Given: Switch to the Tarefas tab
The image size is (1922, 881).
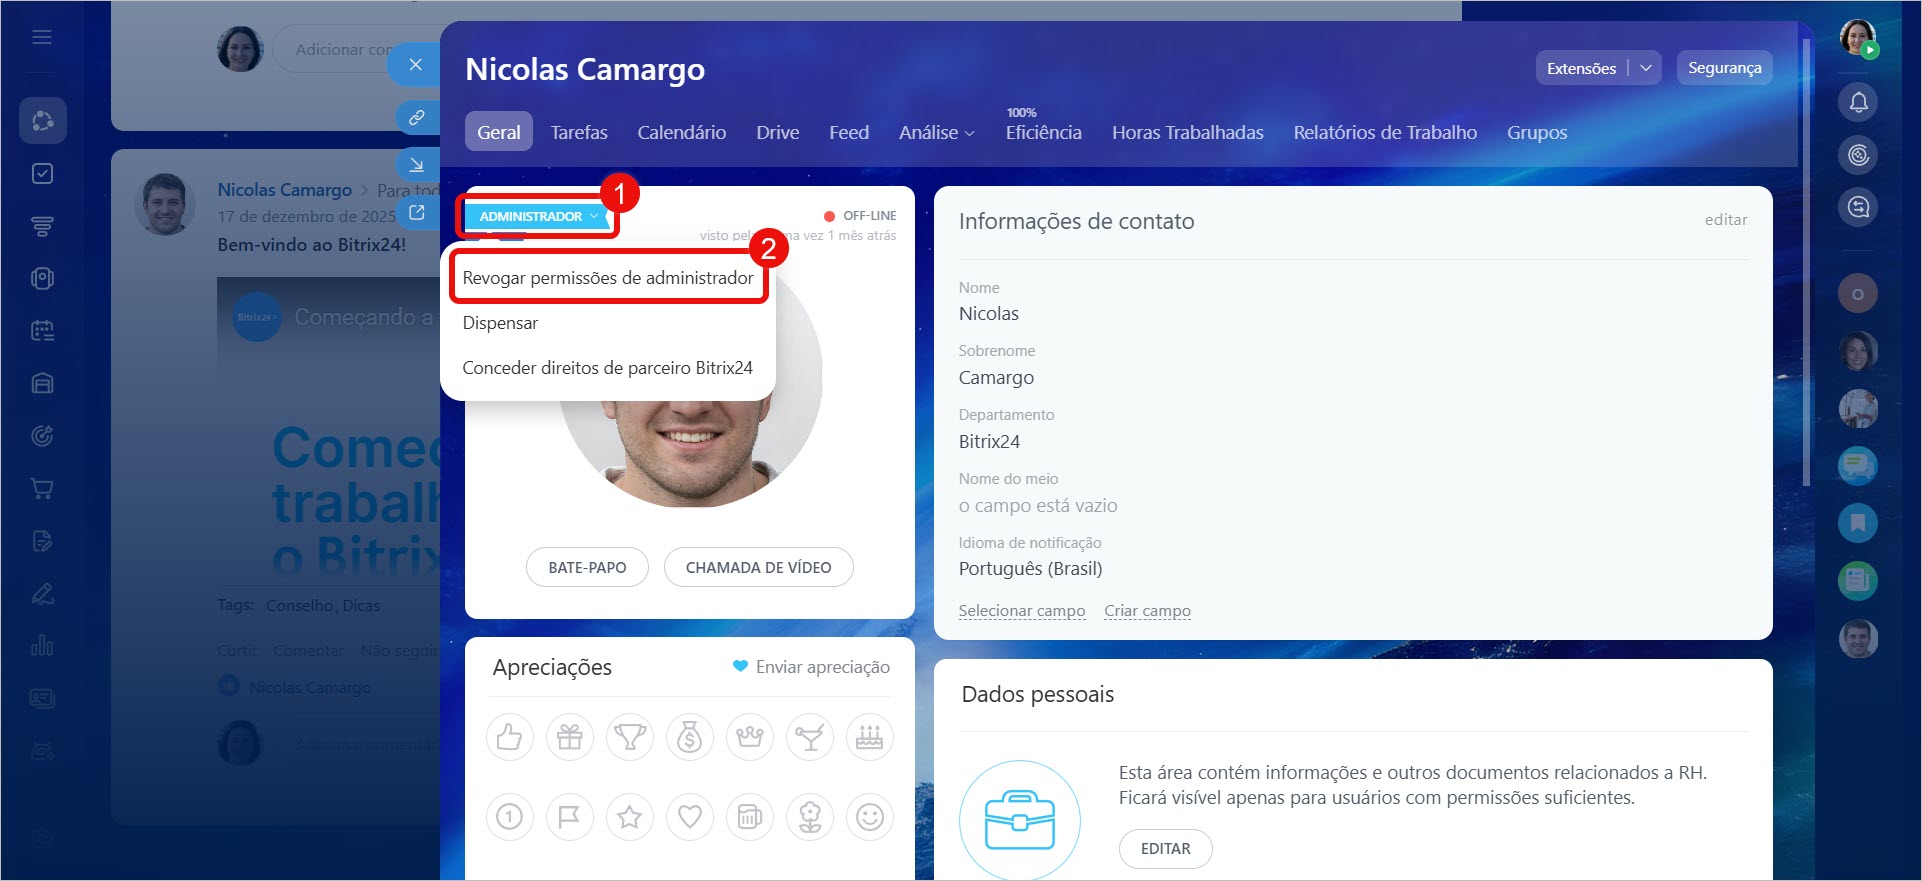Looking at the screenshot, I should 579,133.
